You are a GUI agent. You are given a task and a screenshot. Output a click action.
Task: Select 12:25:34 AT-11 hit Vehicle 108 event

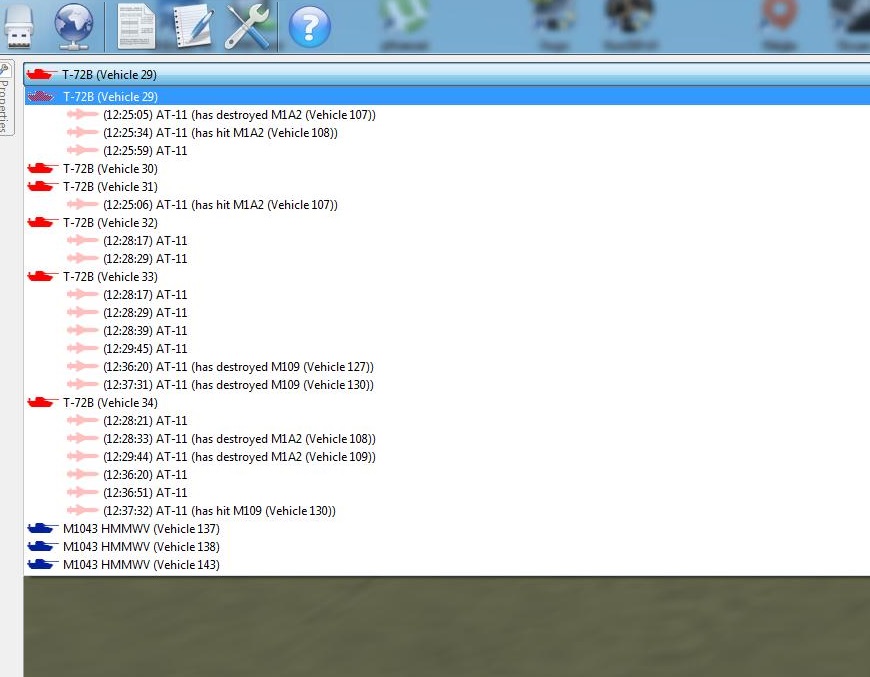(220, 133)
